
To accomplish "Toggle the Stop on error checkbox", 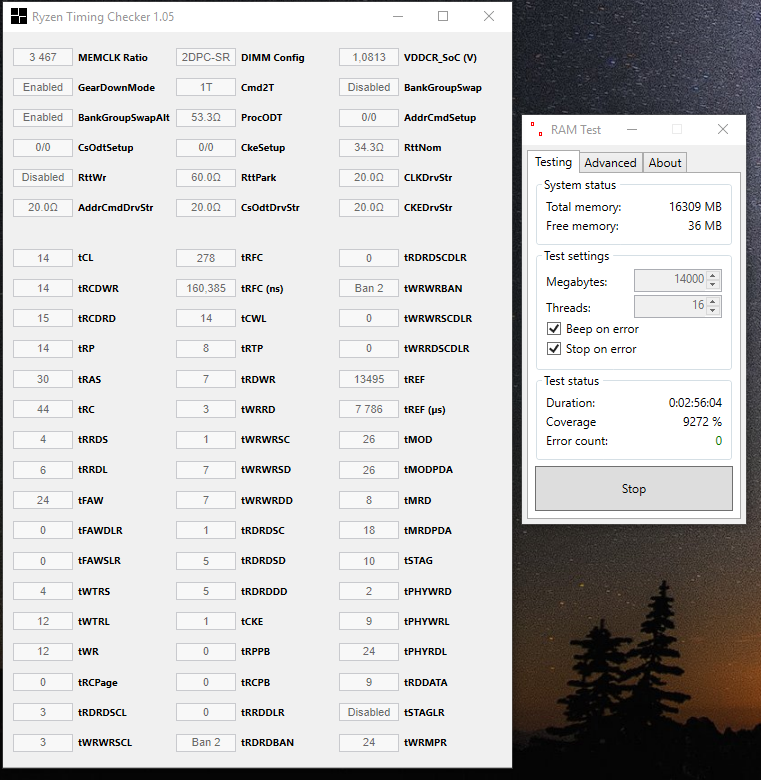I will tap(554, 349).
